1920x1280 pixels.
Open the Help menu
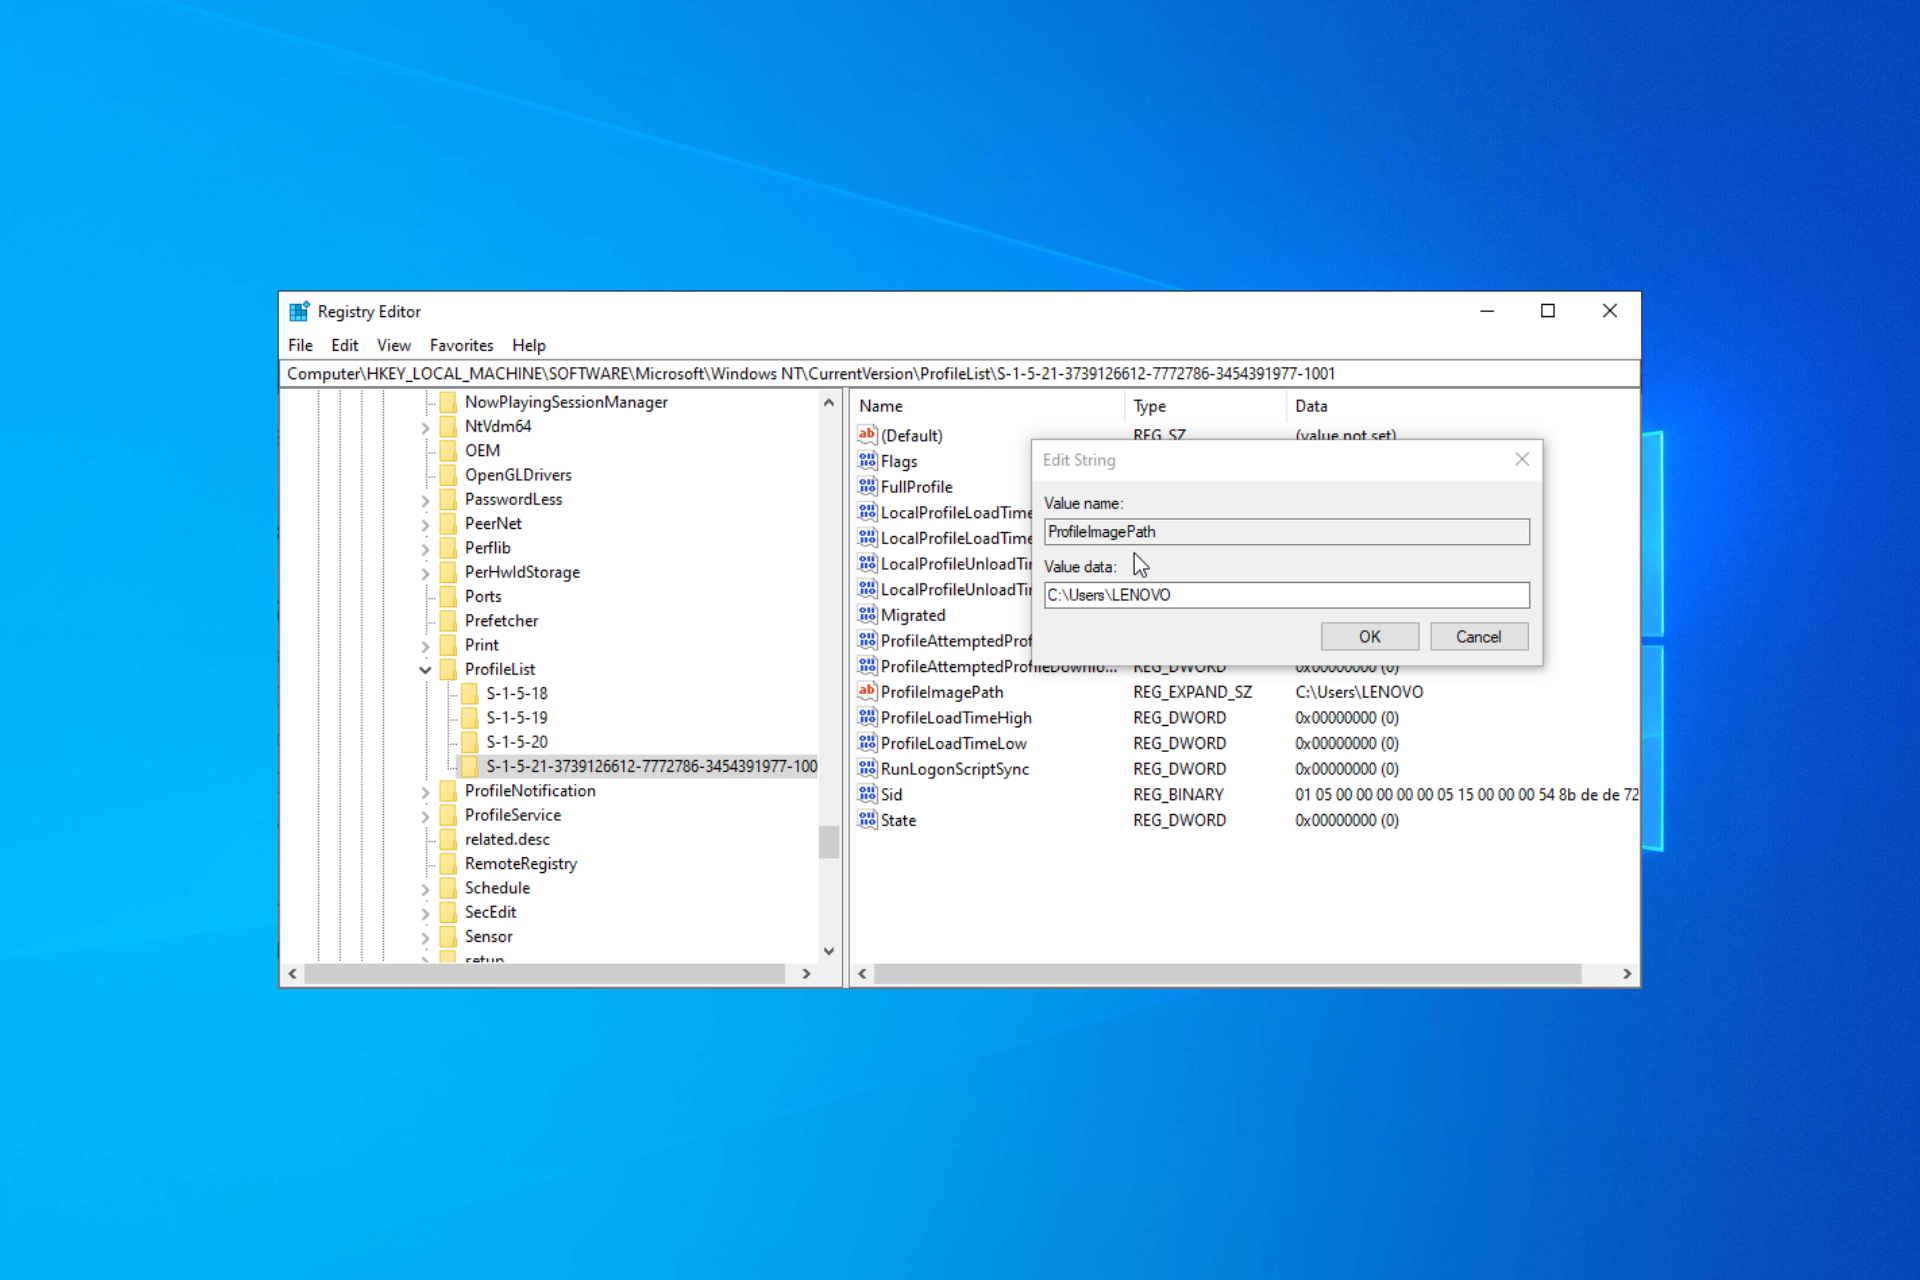529,345
